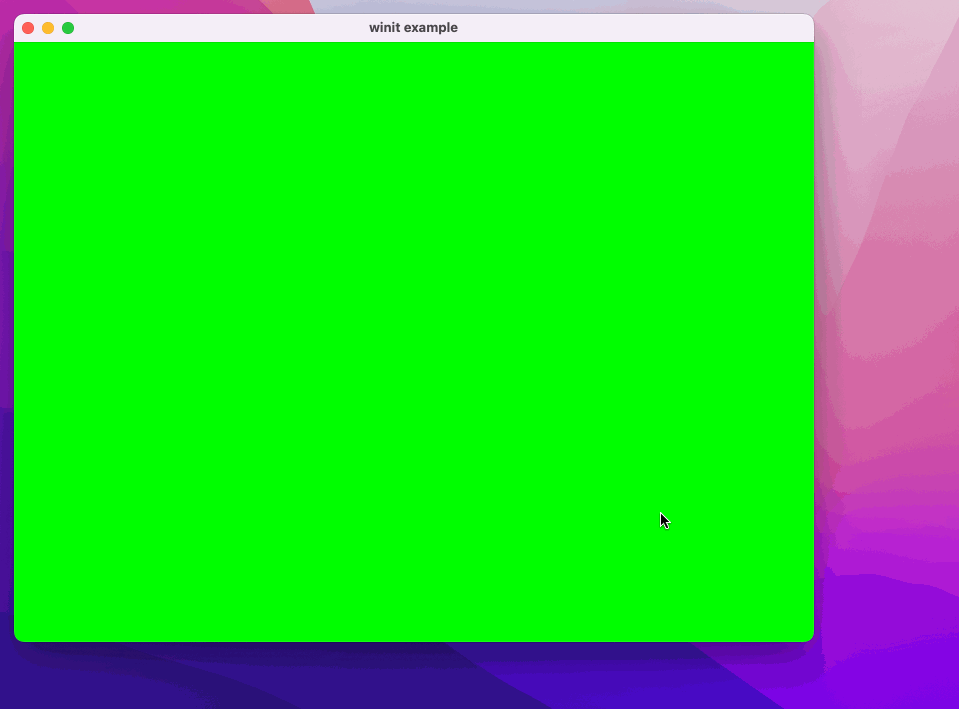The width and height of the screenshot is (959, 709).
Task: Close the winit example window
Action: coord(28,28)
